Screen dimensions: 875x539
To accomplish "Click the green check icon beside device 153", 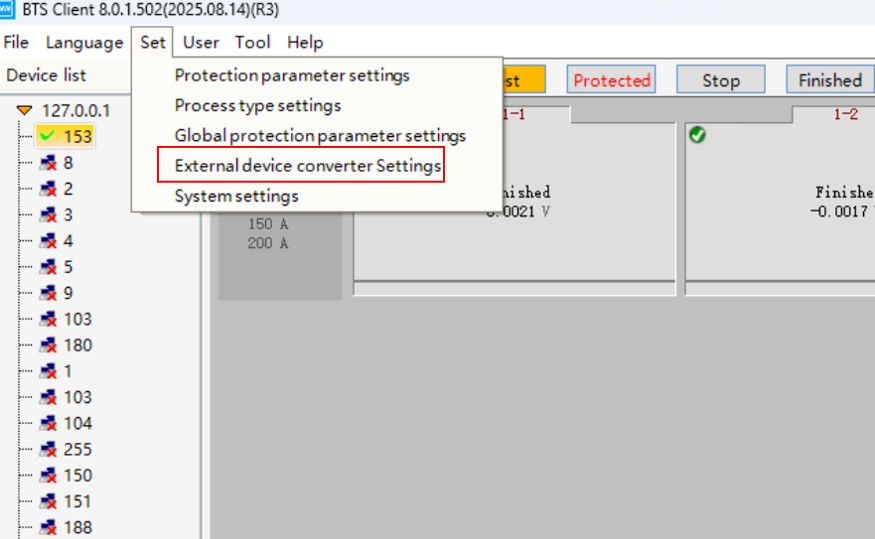I will [47, 136].
